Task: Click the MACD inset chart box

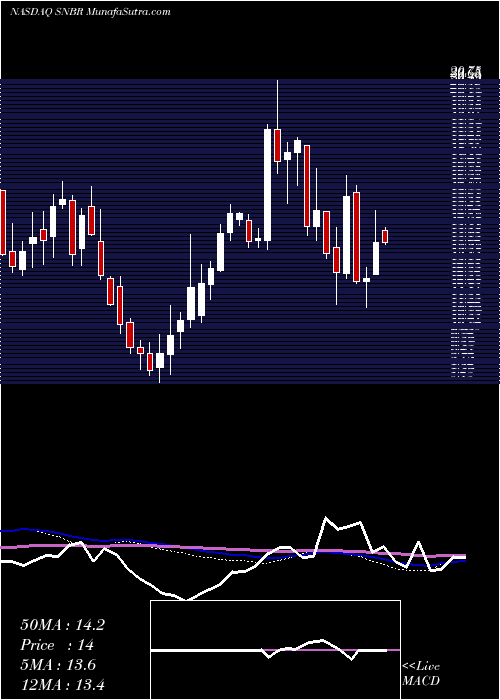Action: 275,650
